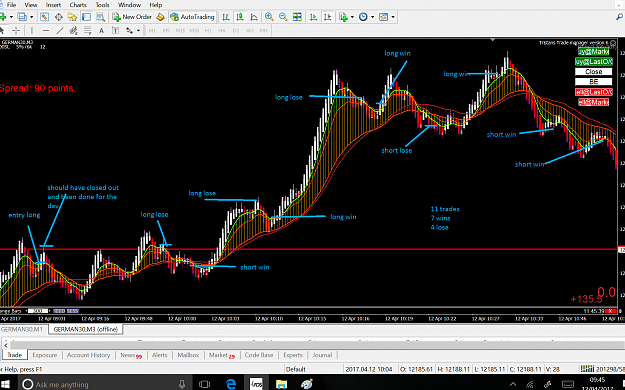
Task: Open Task View on the taskbar
Action: click(x=204, y=384)
